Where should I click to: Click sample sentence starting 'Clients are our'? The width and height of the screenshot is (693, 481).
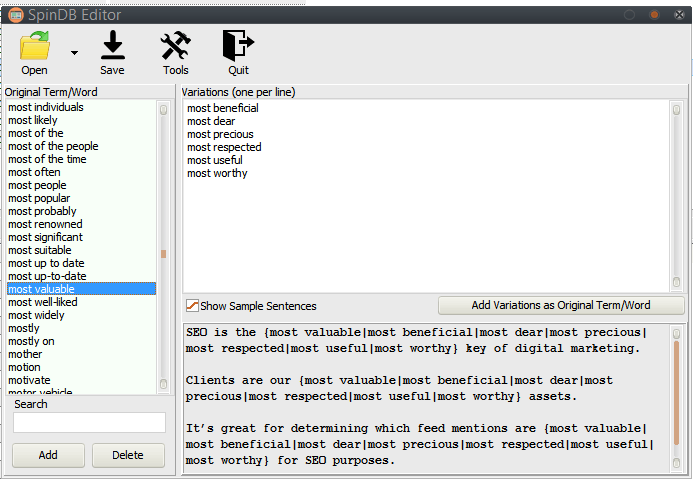pos(400,389)
